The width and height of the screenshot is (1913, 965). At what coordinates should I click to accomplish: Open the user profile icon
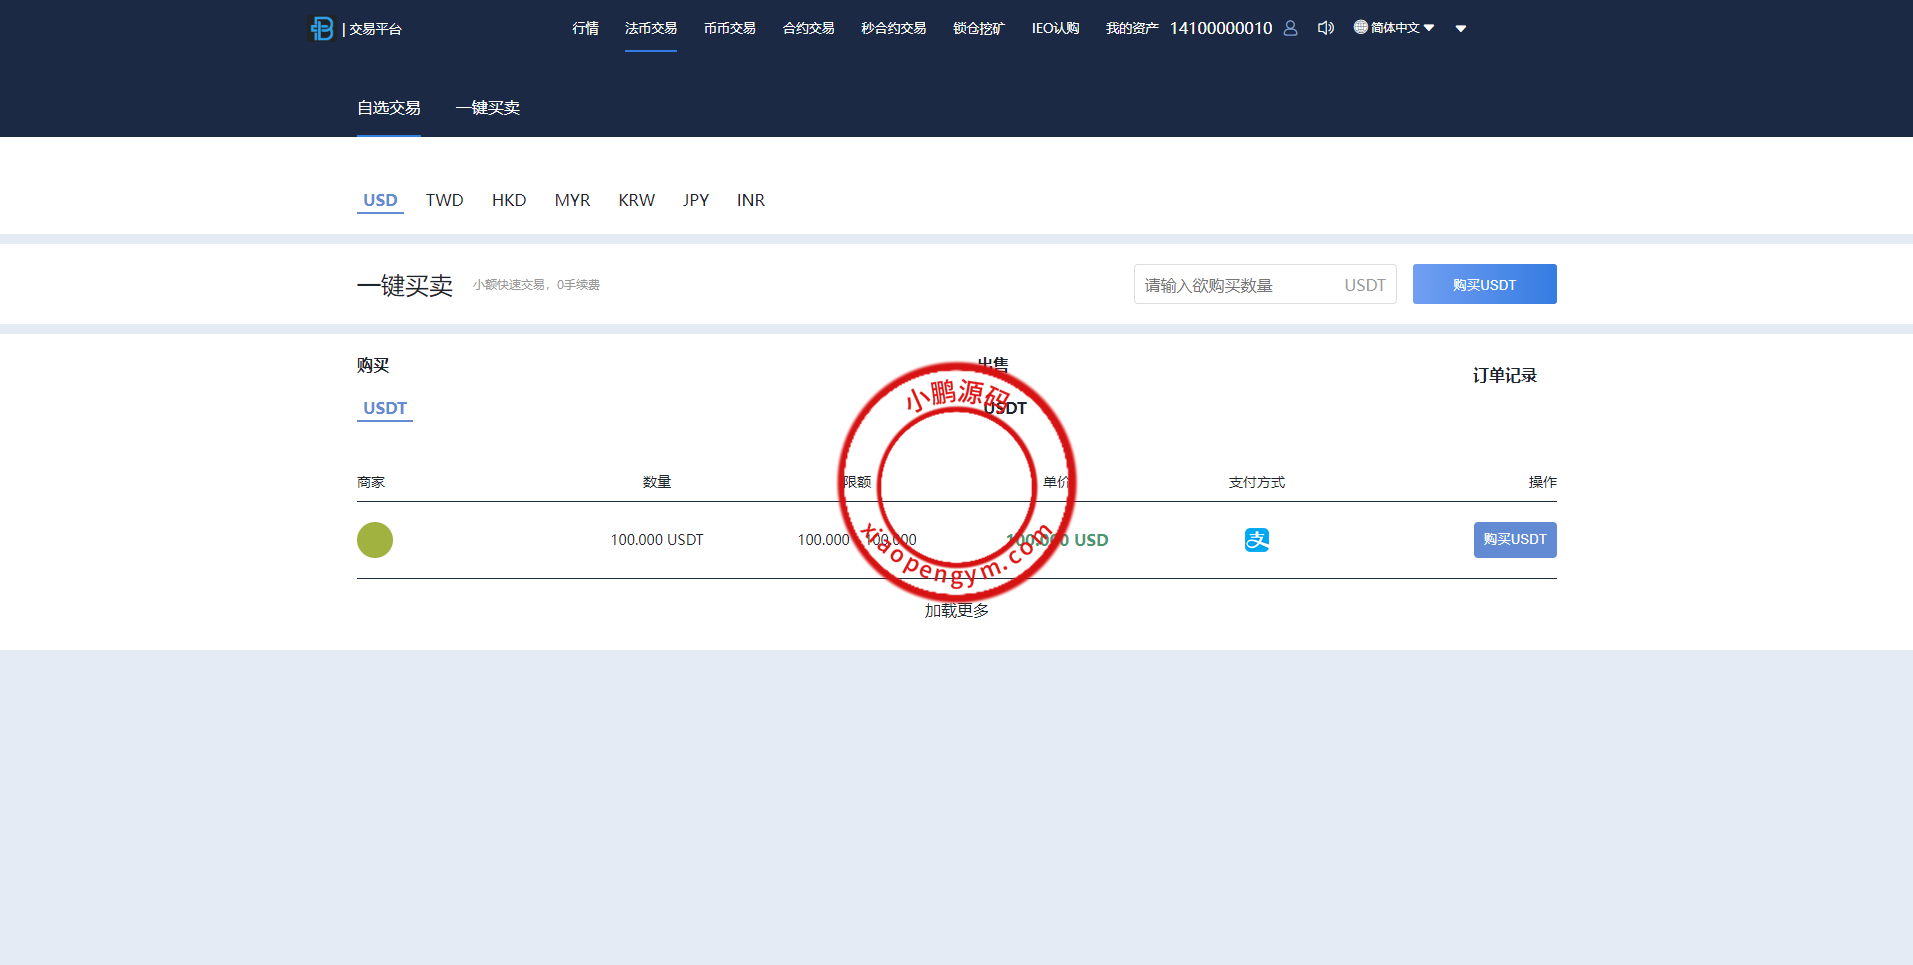(x=1290, y=28)
